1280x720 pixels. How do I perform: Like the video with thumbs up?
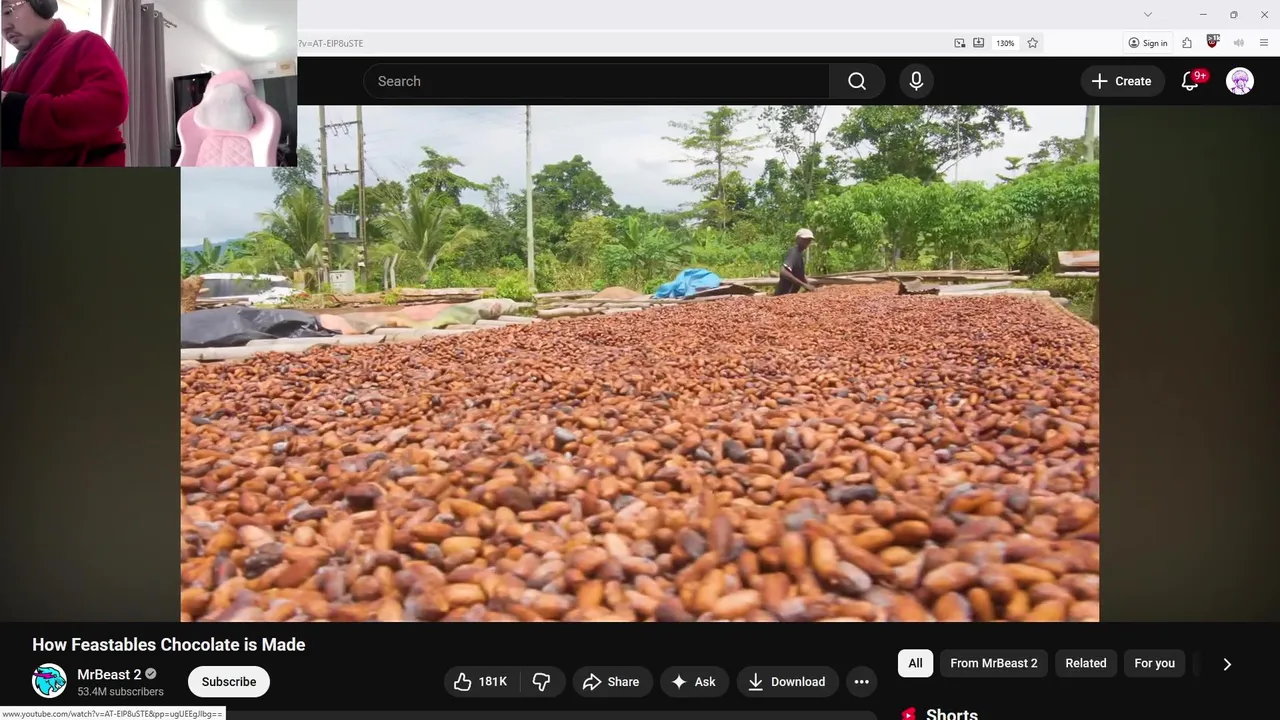tap(480, 682)
